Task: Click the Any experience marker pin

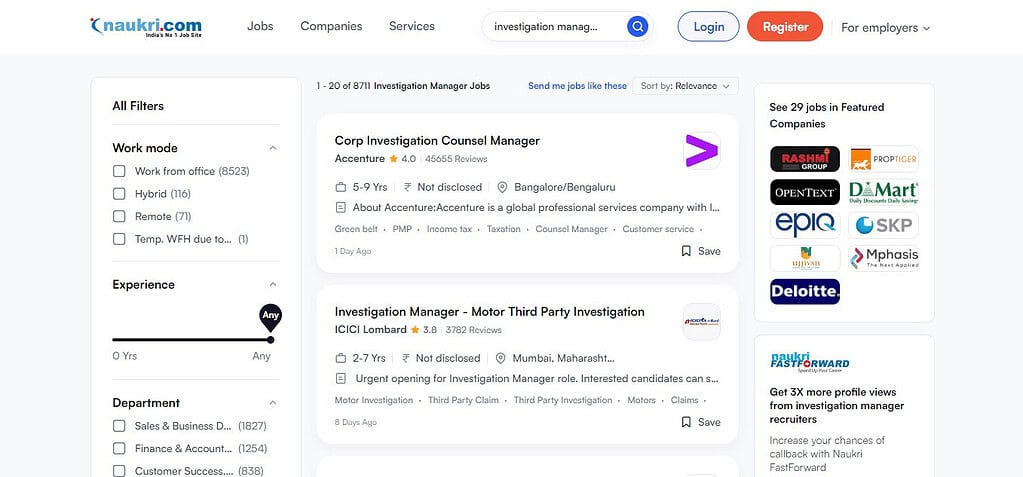Action: click(x=271, y=316)
